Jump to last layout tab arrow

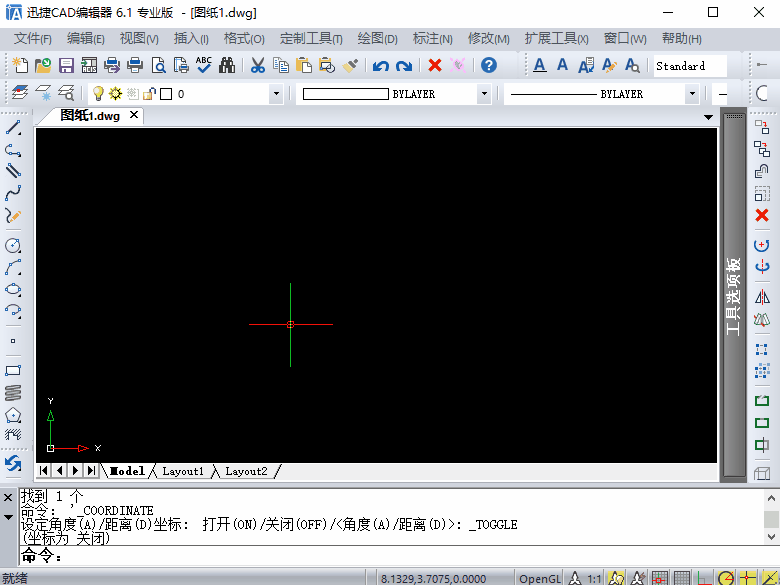[x=91, y=470]
